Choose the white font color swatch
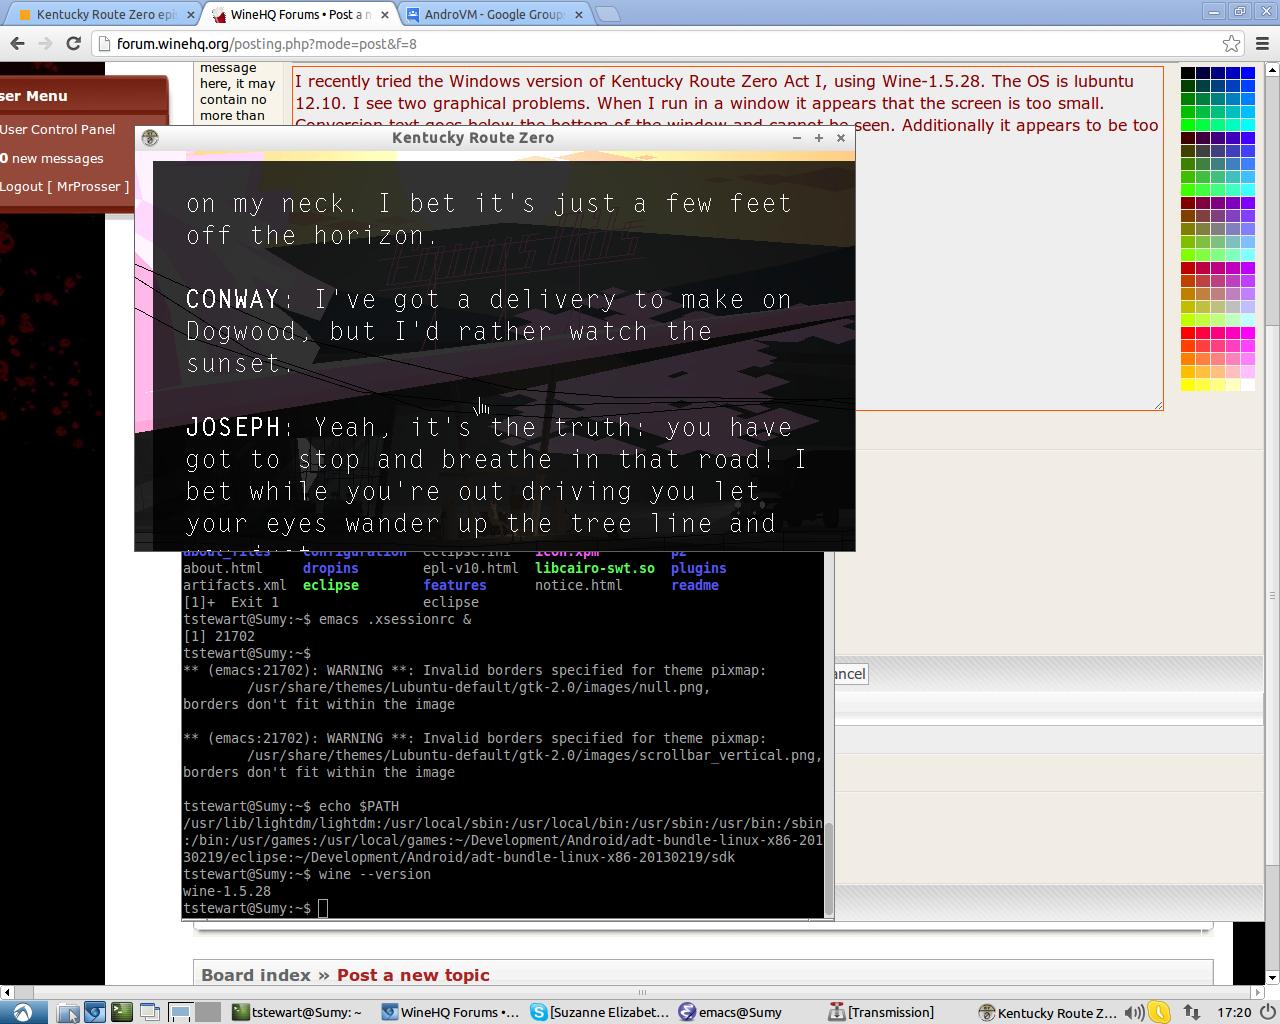This screenshot has height=1024, width=1280. (1248, 385)
